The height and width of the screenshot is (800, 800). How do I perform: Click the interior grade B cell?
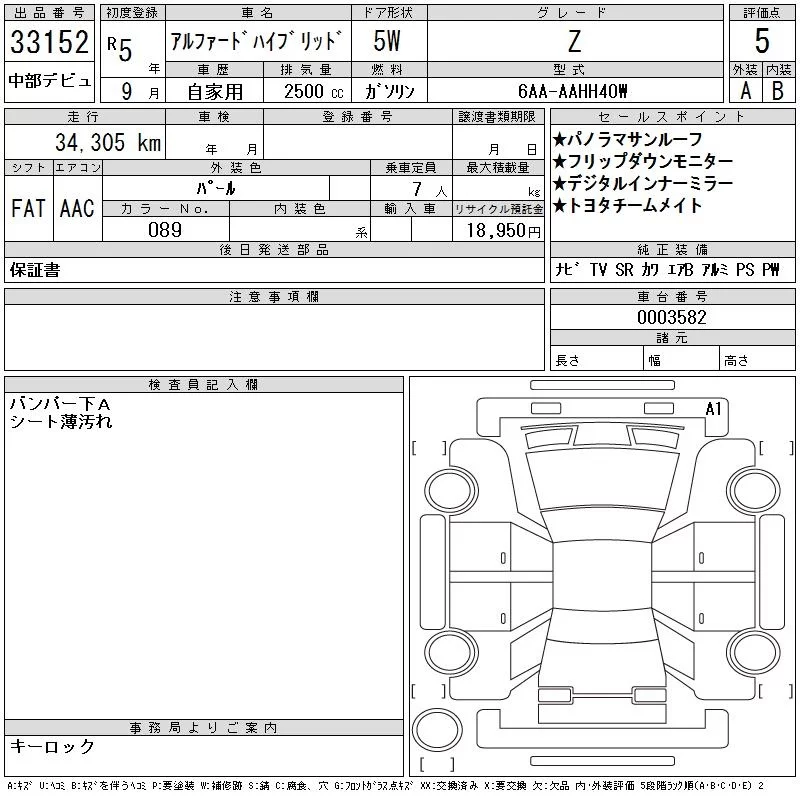(x=778, y=90)
